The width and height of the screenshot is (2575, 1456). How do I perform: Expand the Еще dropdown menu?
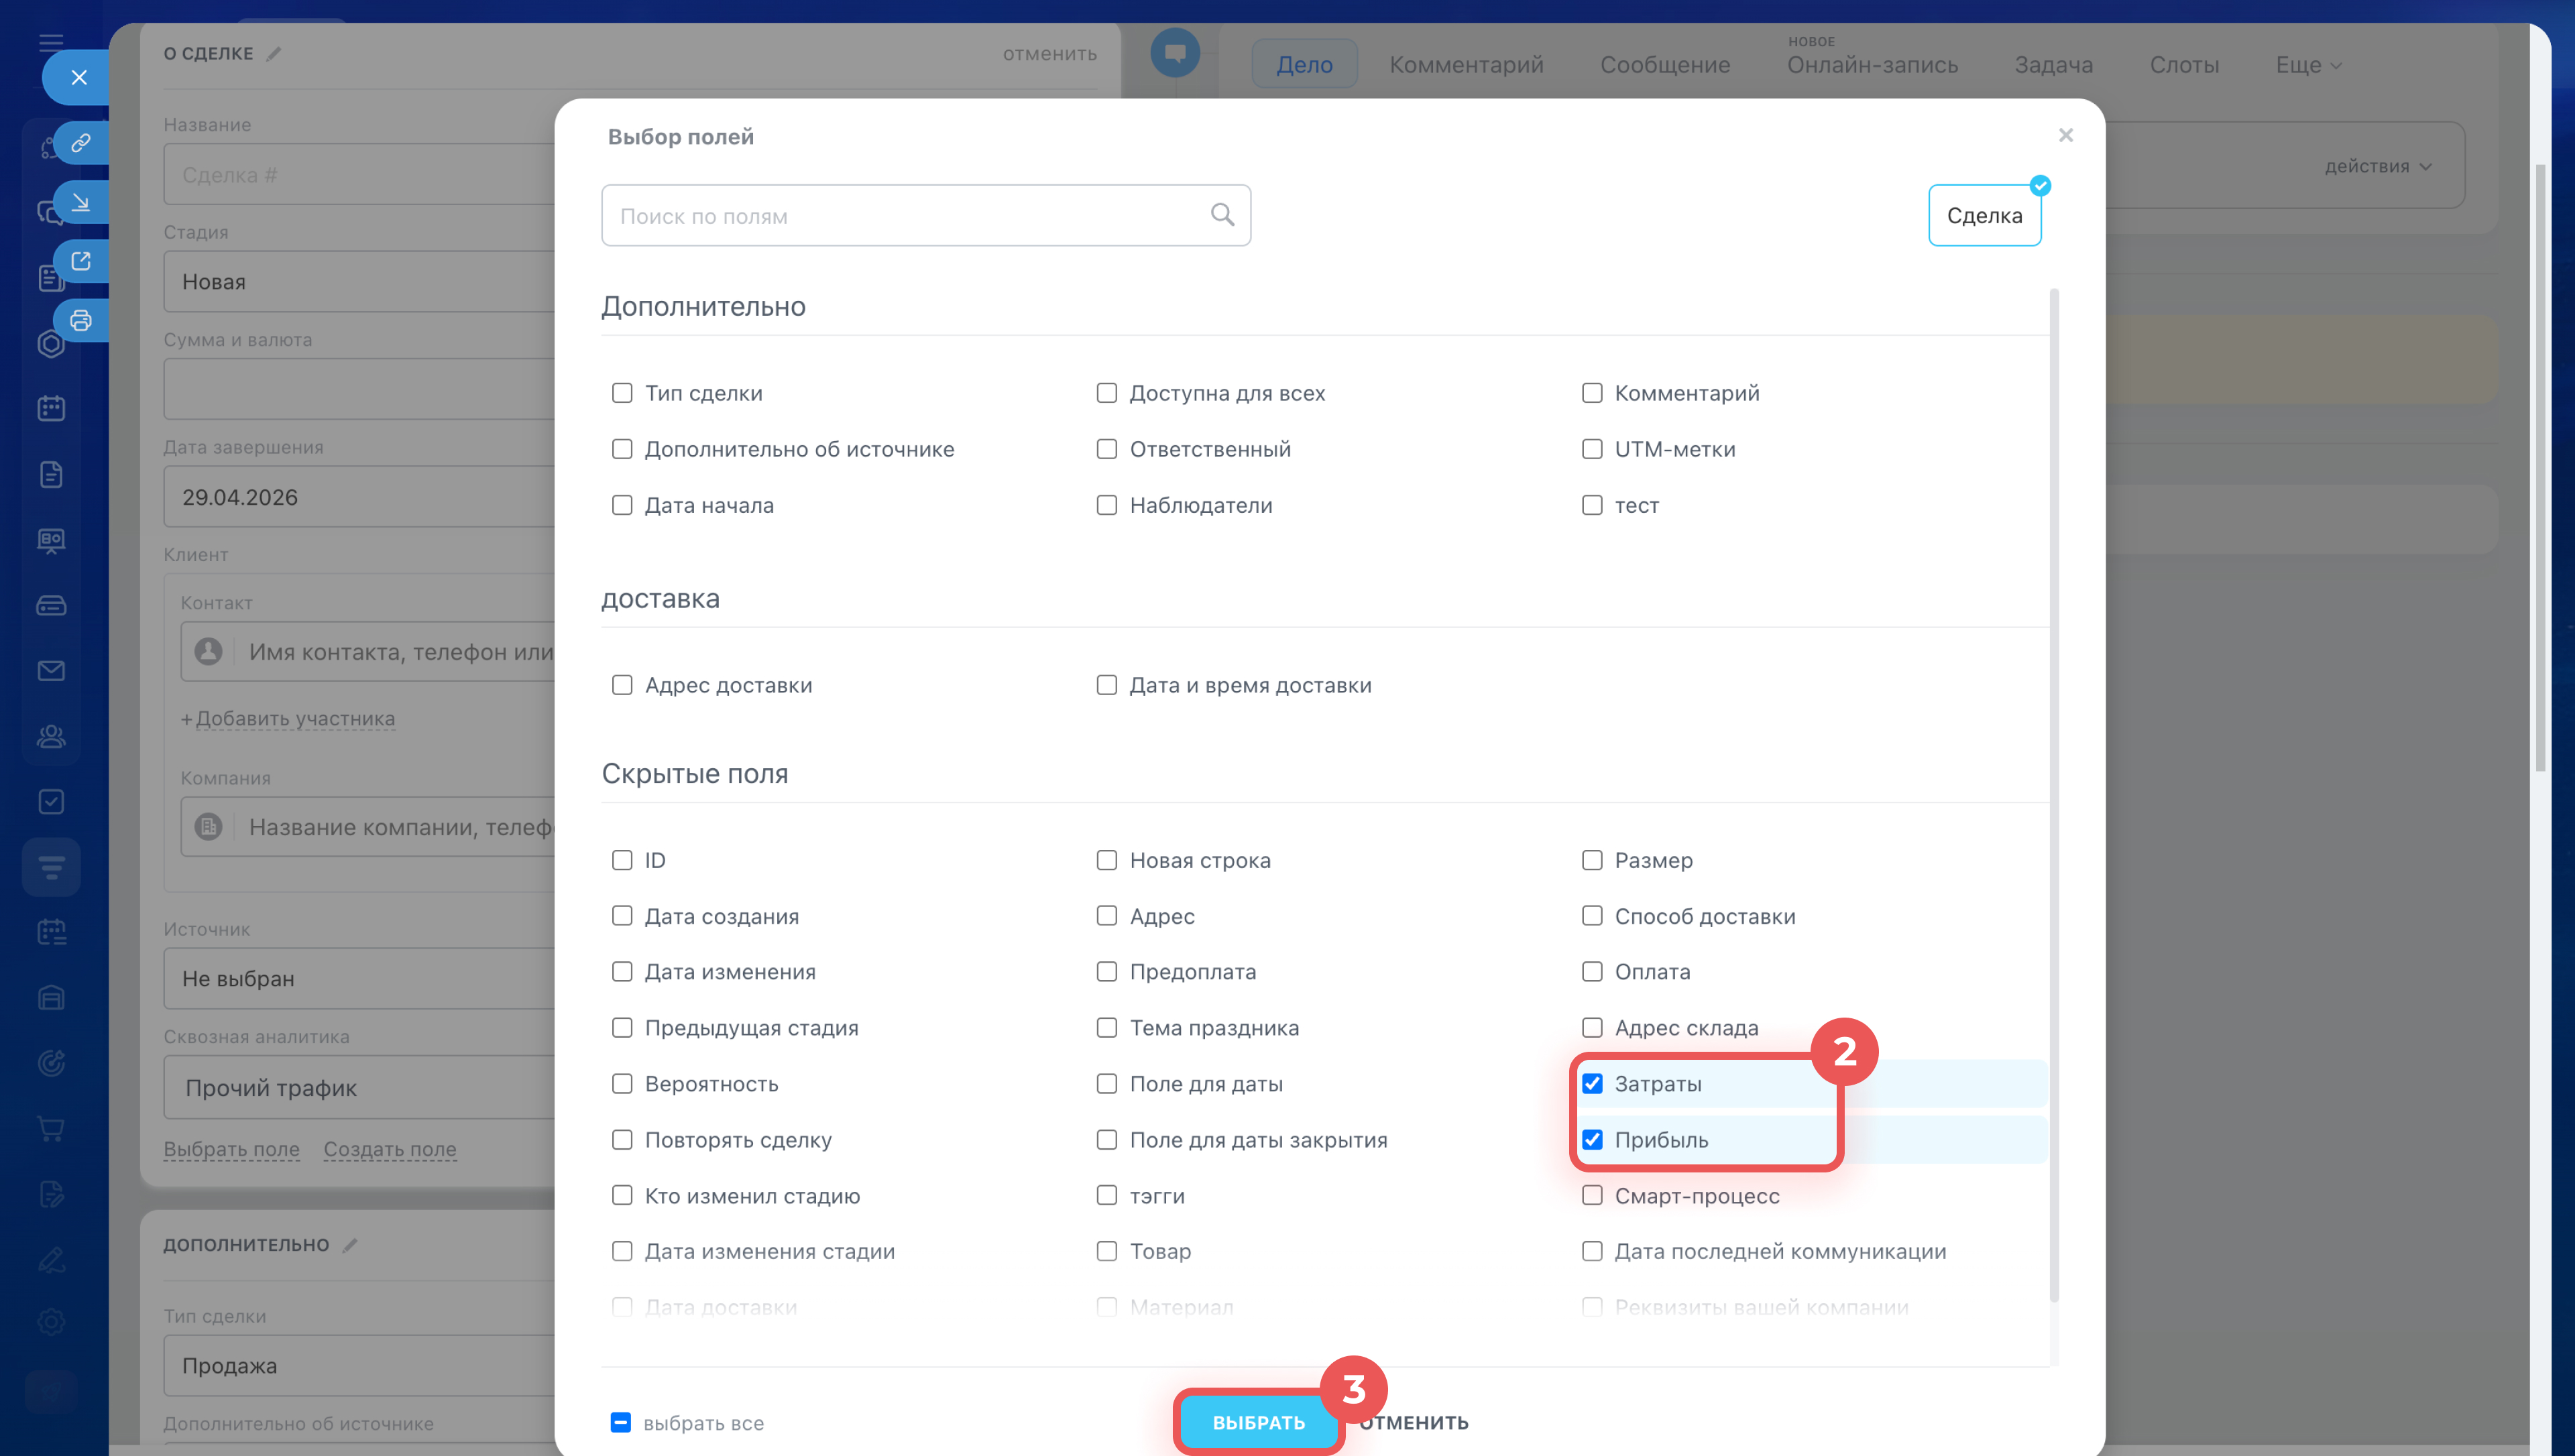point(2307,65)
